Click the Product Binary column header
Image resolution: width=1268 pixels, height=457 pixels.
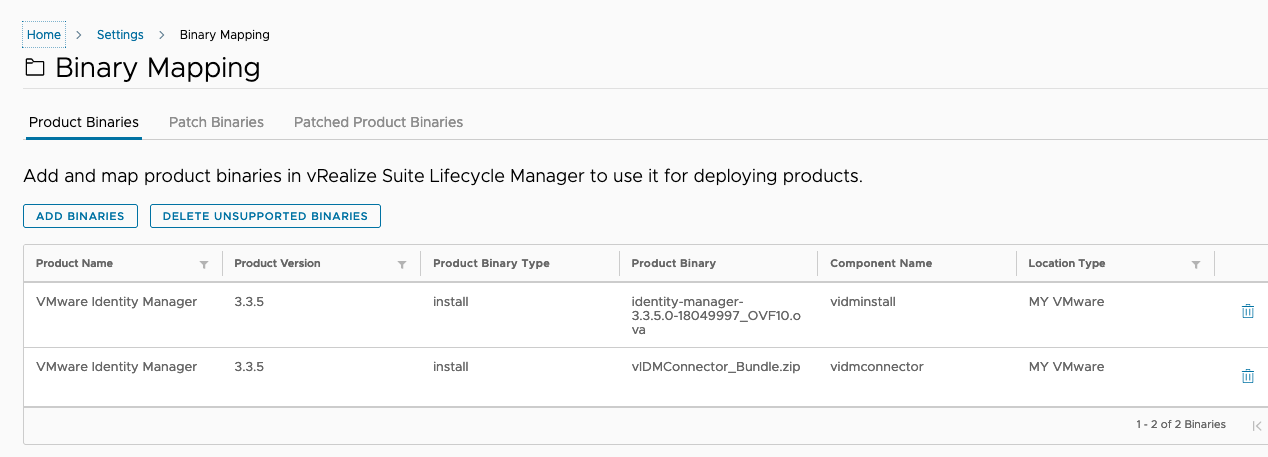tap(674, 264)
